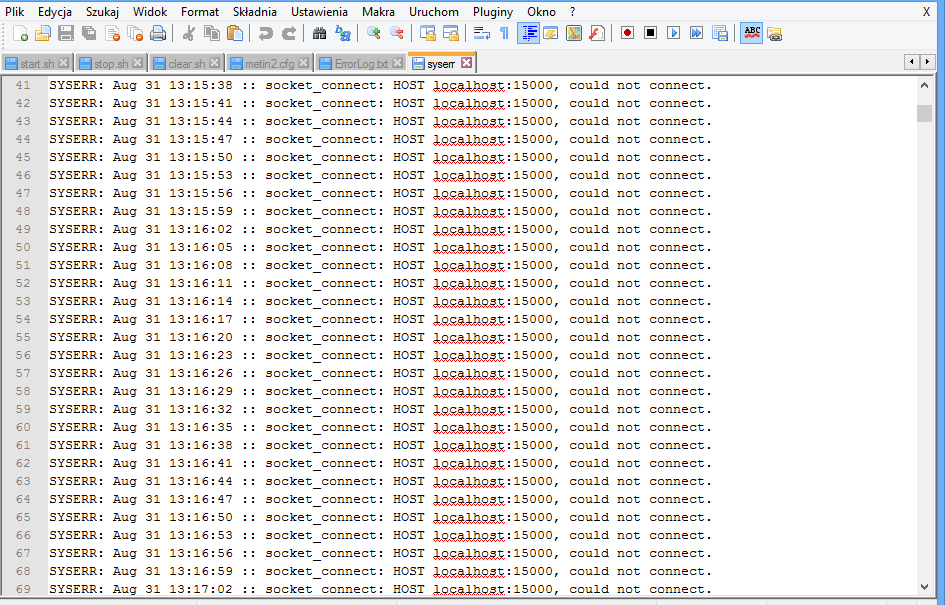The image size is (945, 605).
Task: Switch to the stop.sh tab
Action: pyautogui.click(x=111, y=63)
